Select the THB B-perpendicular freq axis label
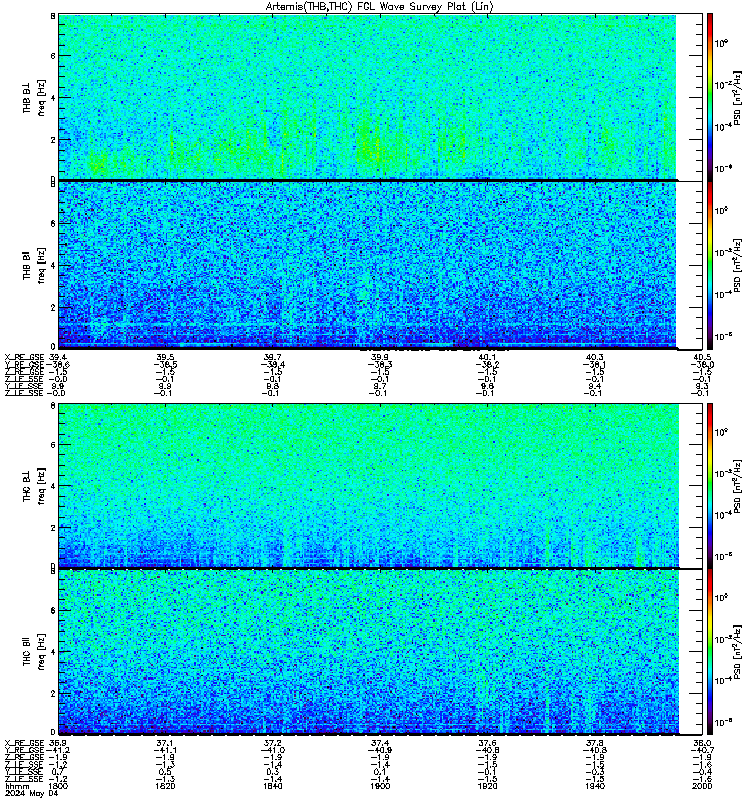The width and height of the screenshot is (750, 800). point(34,97)
